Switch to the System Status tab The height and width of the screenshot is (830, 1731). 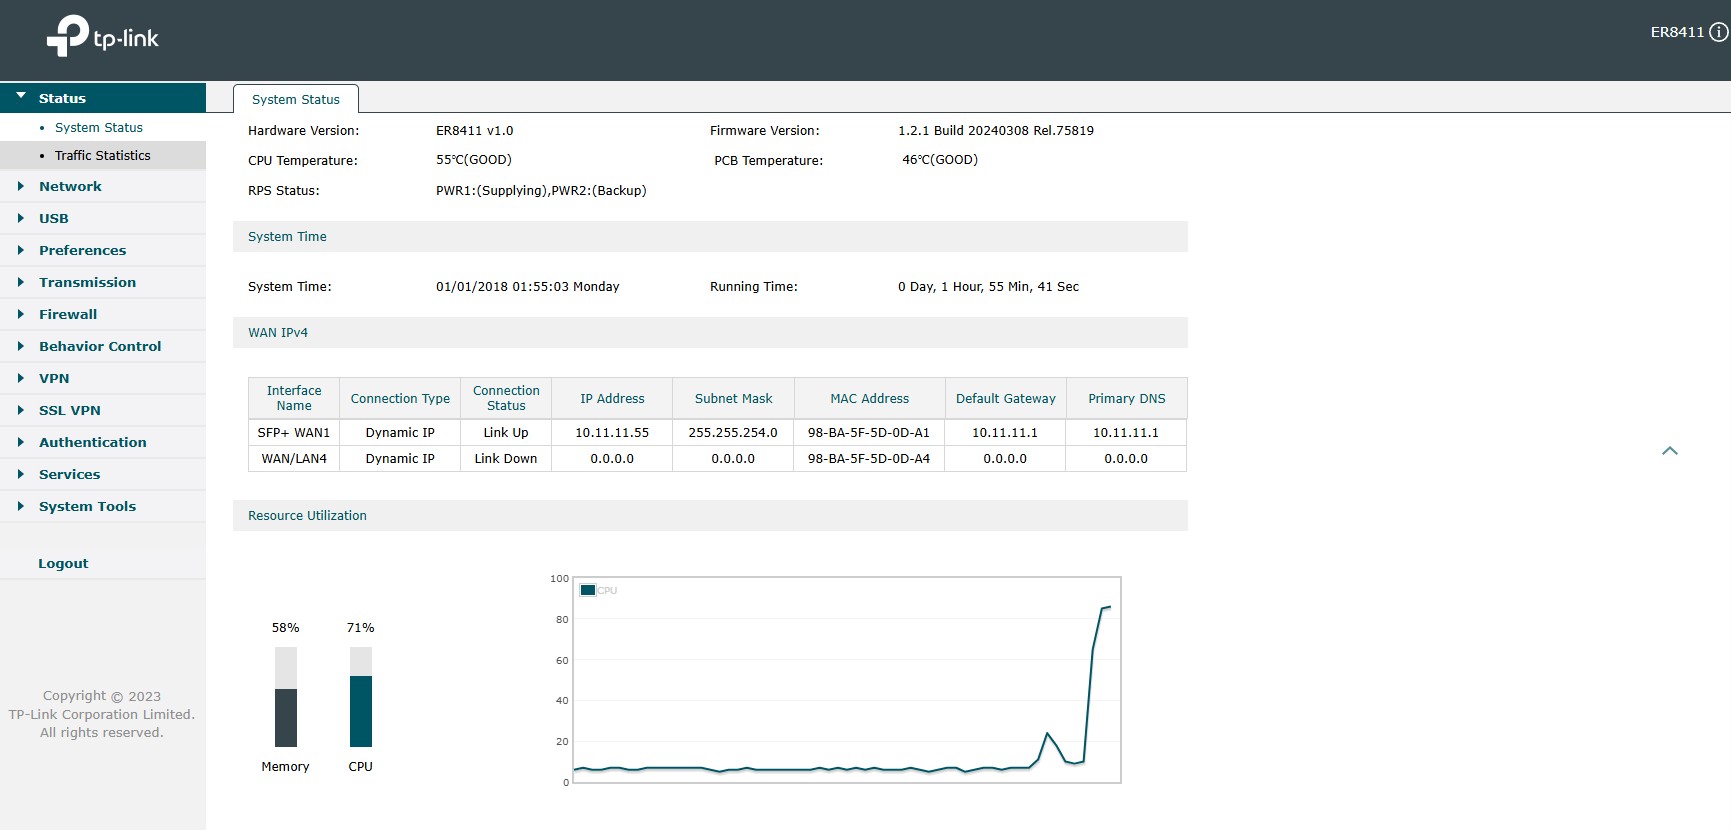[x=295, y=99]
